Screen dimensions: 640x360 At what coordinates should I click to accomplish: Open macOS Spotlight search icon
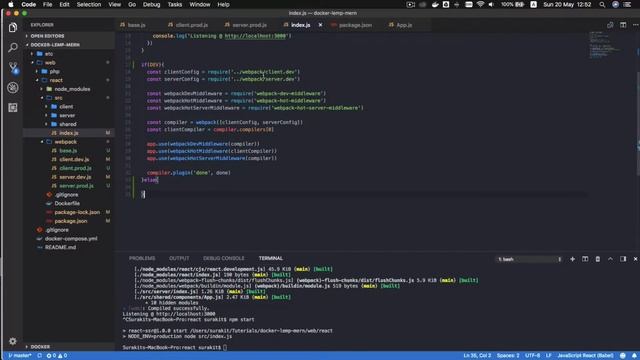[602, 4]
